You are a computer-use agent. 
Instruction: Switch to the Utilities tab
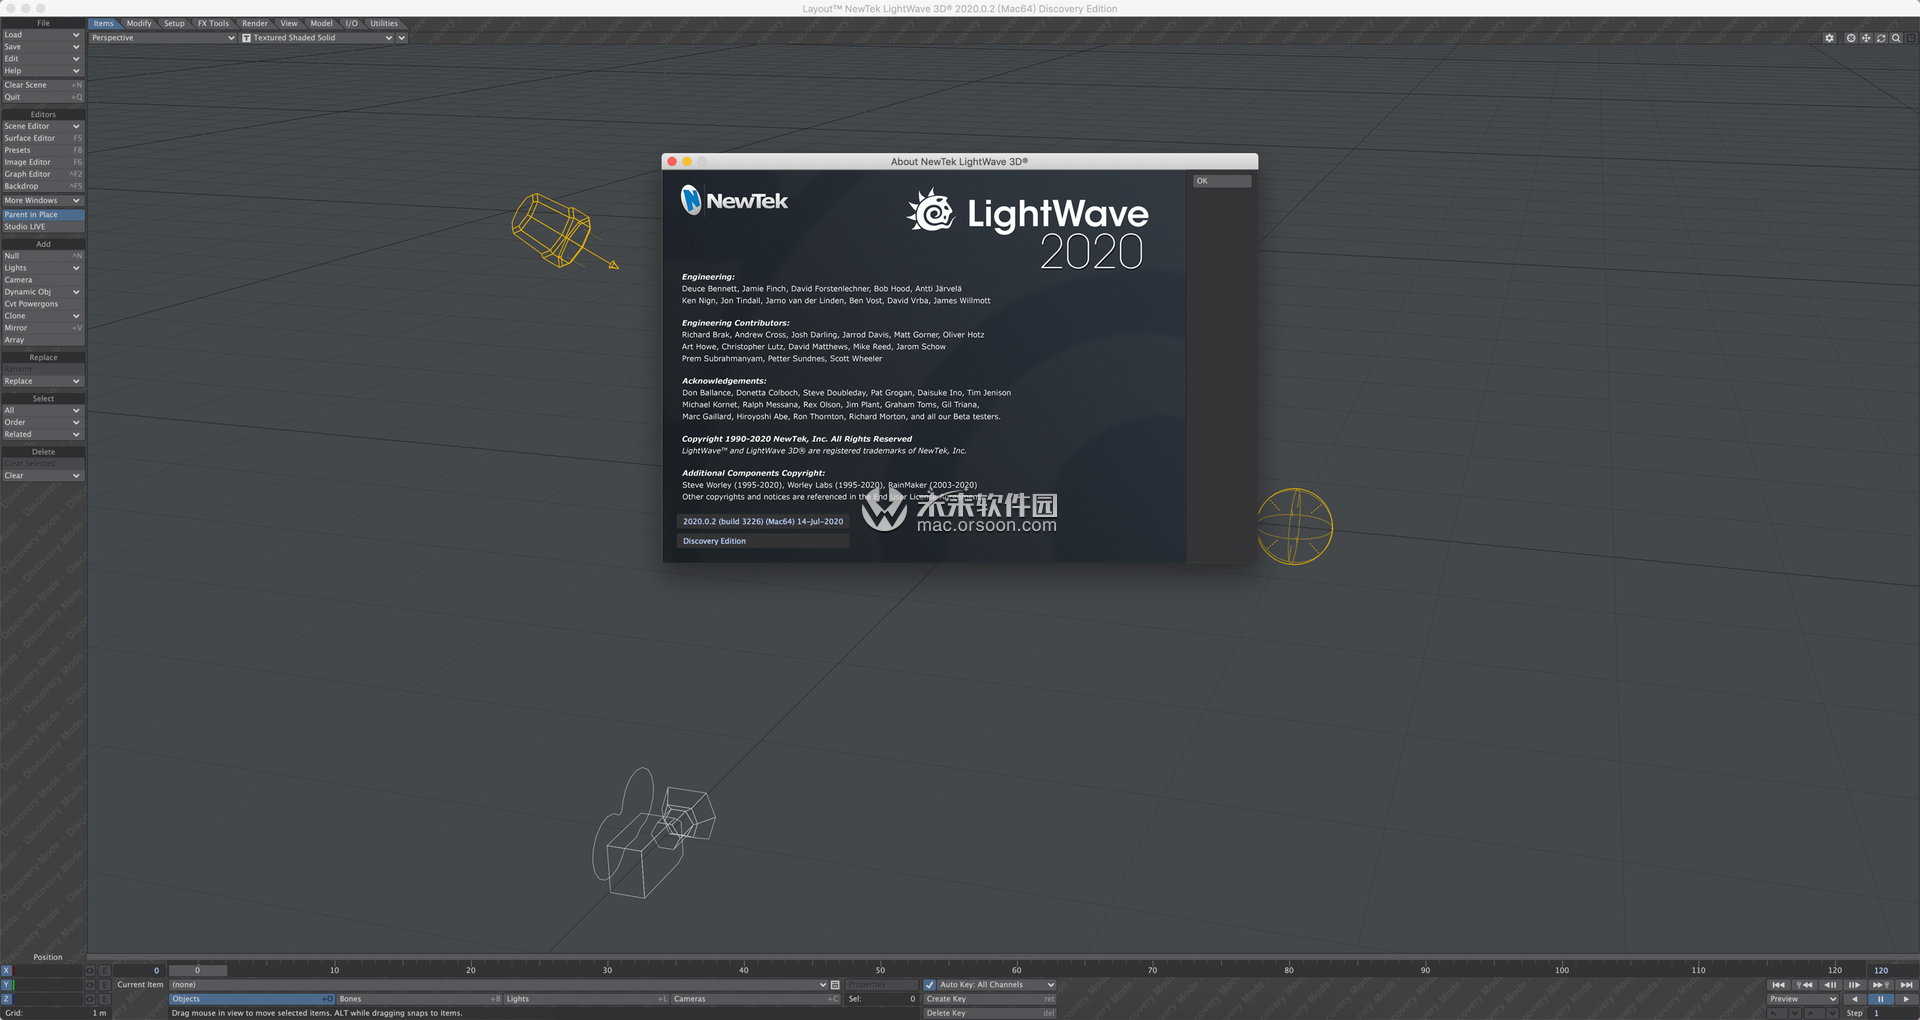(384, 23)
